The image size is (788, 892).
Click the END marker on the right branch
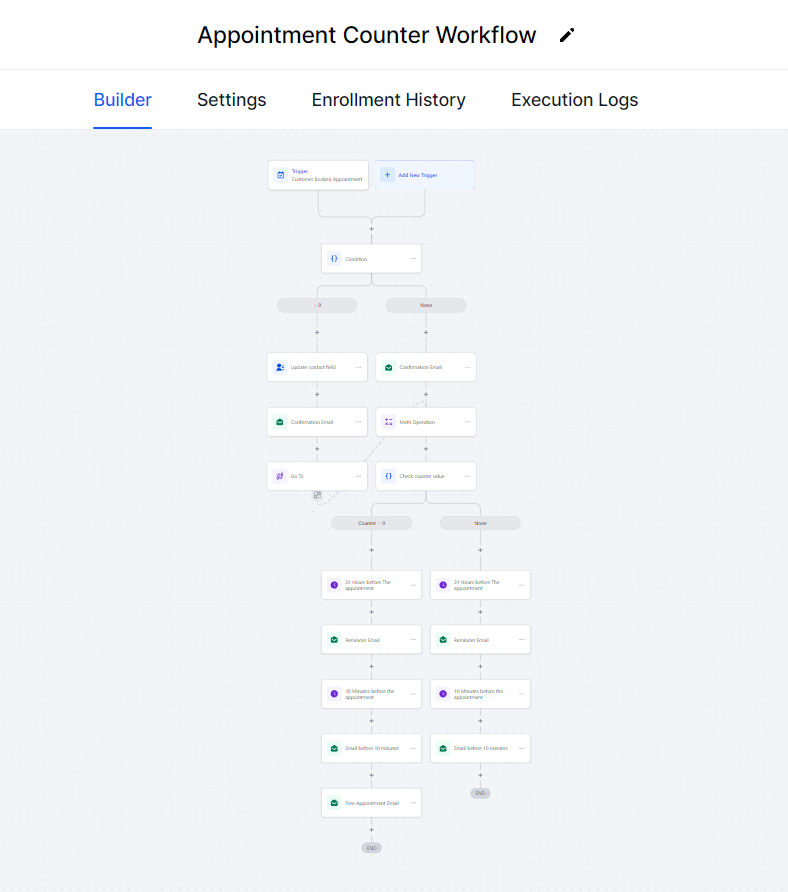tap(480, 792)
